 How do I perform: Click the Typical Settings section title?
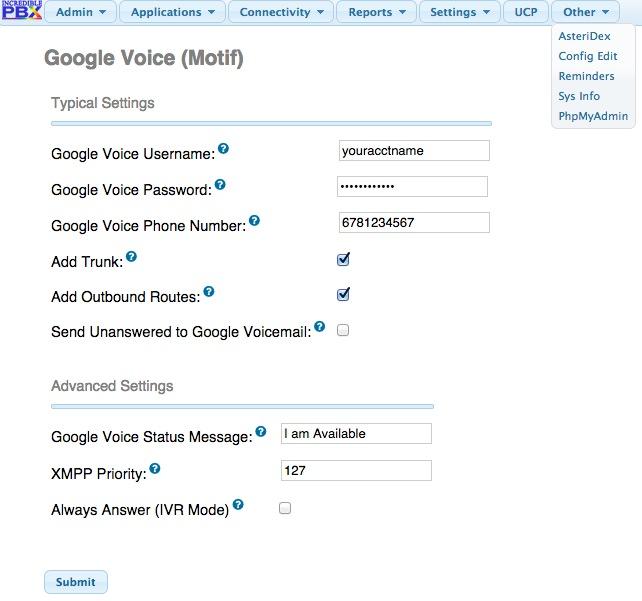(103, 103)
